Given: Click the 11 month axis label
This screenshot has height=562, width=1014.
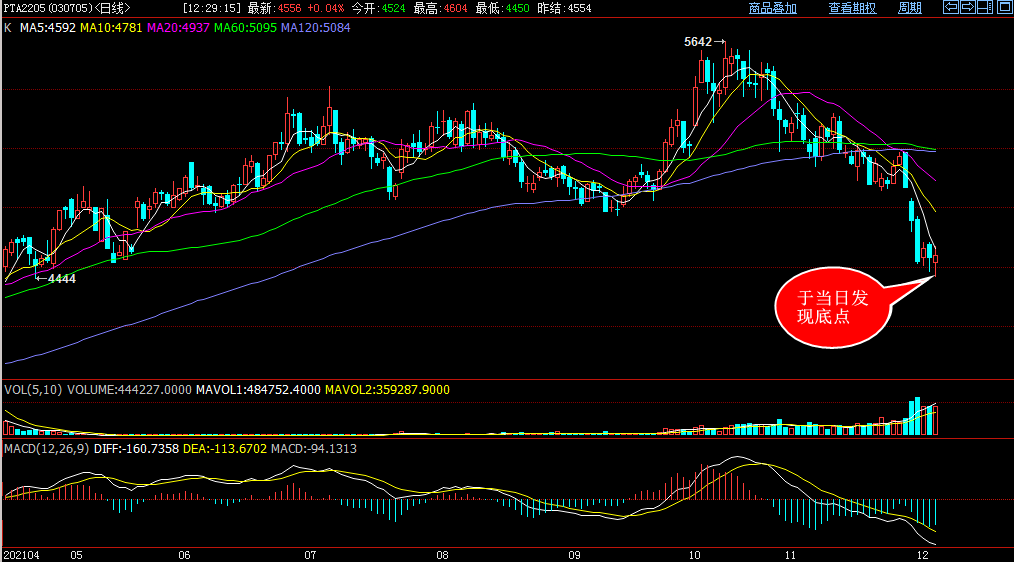Looking at the screenshot, I should 790,556.
